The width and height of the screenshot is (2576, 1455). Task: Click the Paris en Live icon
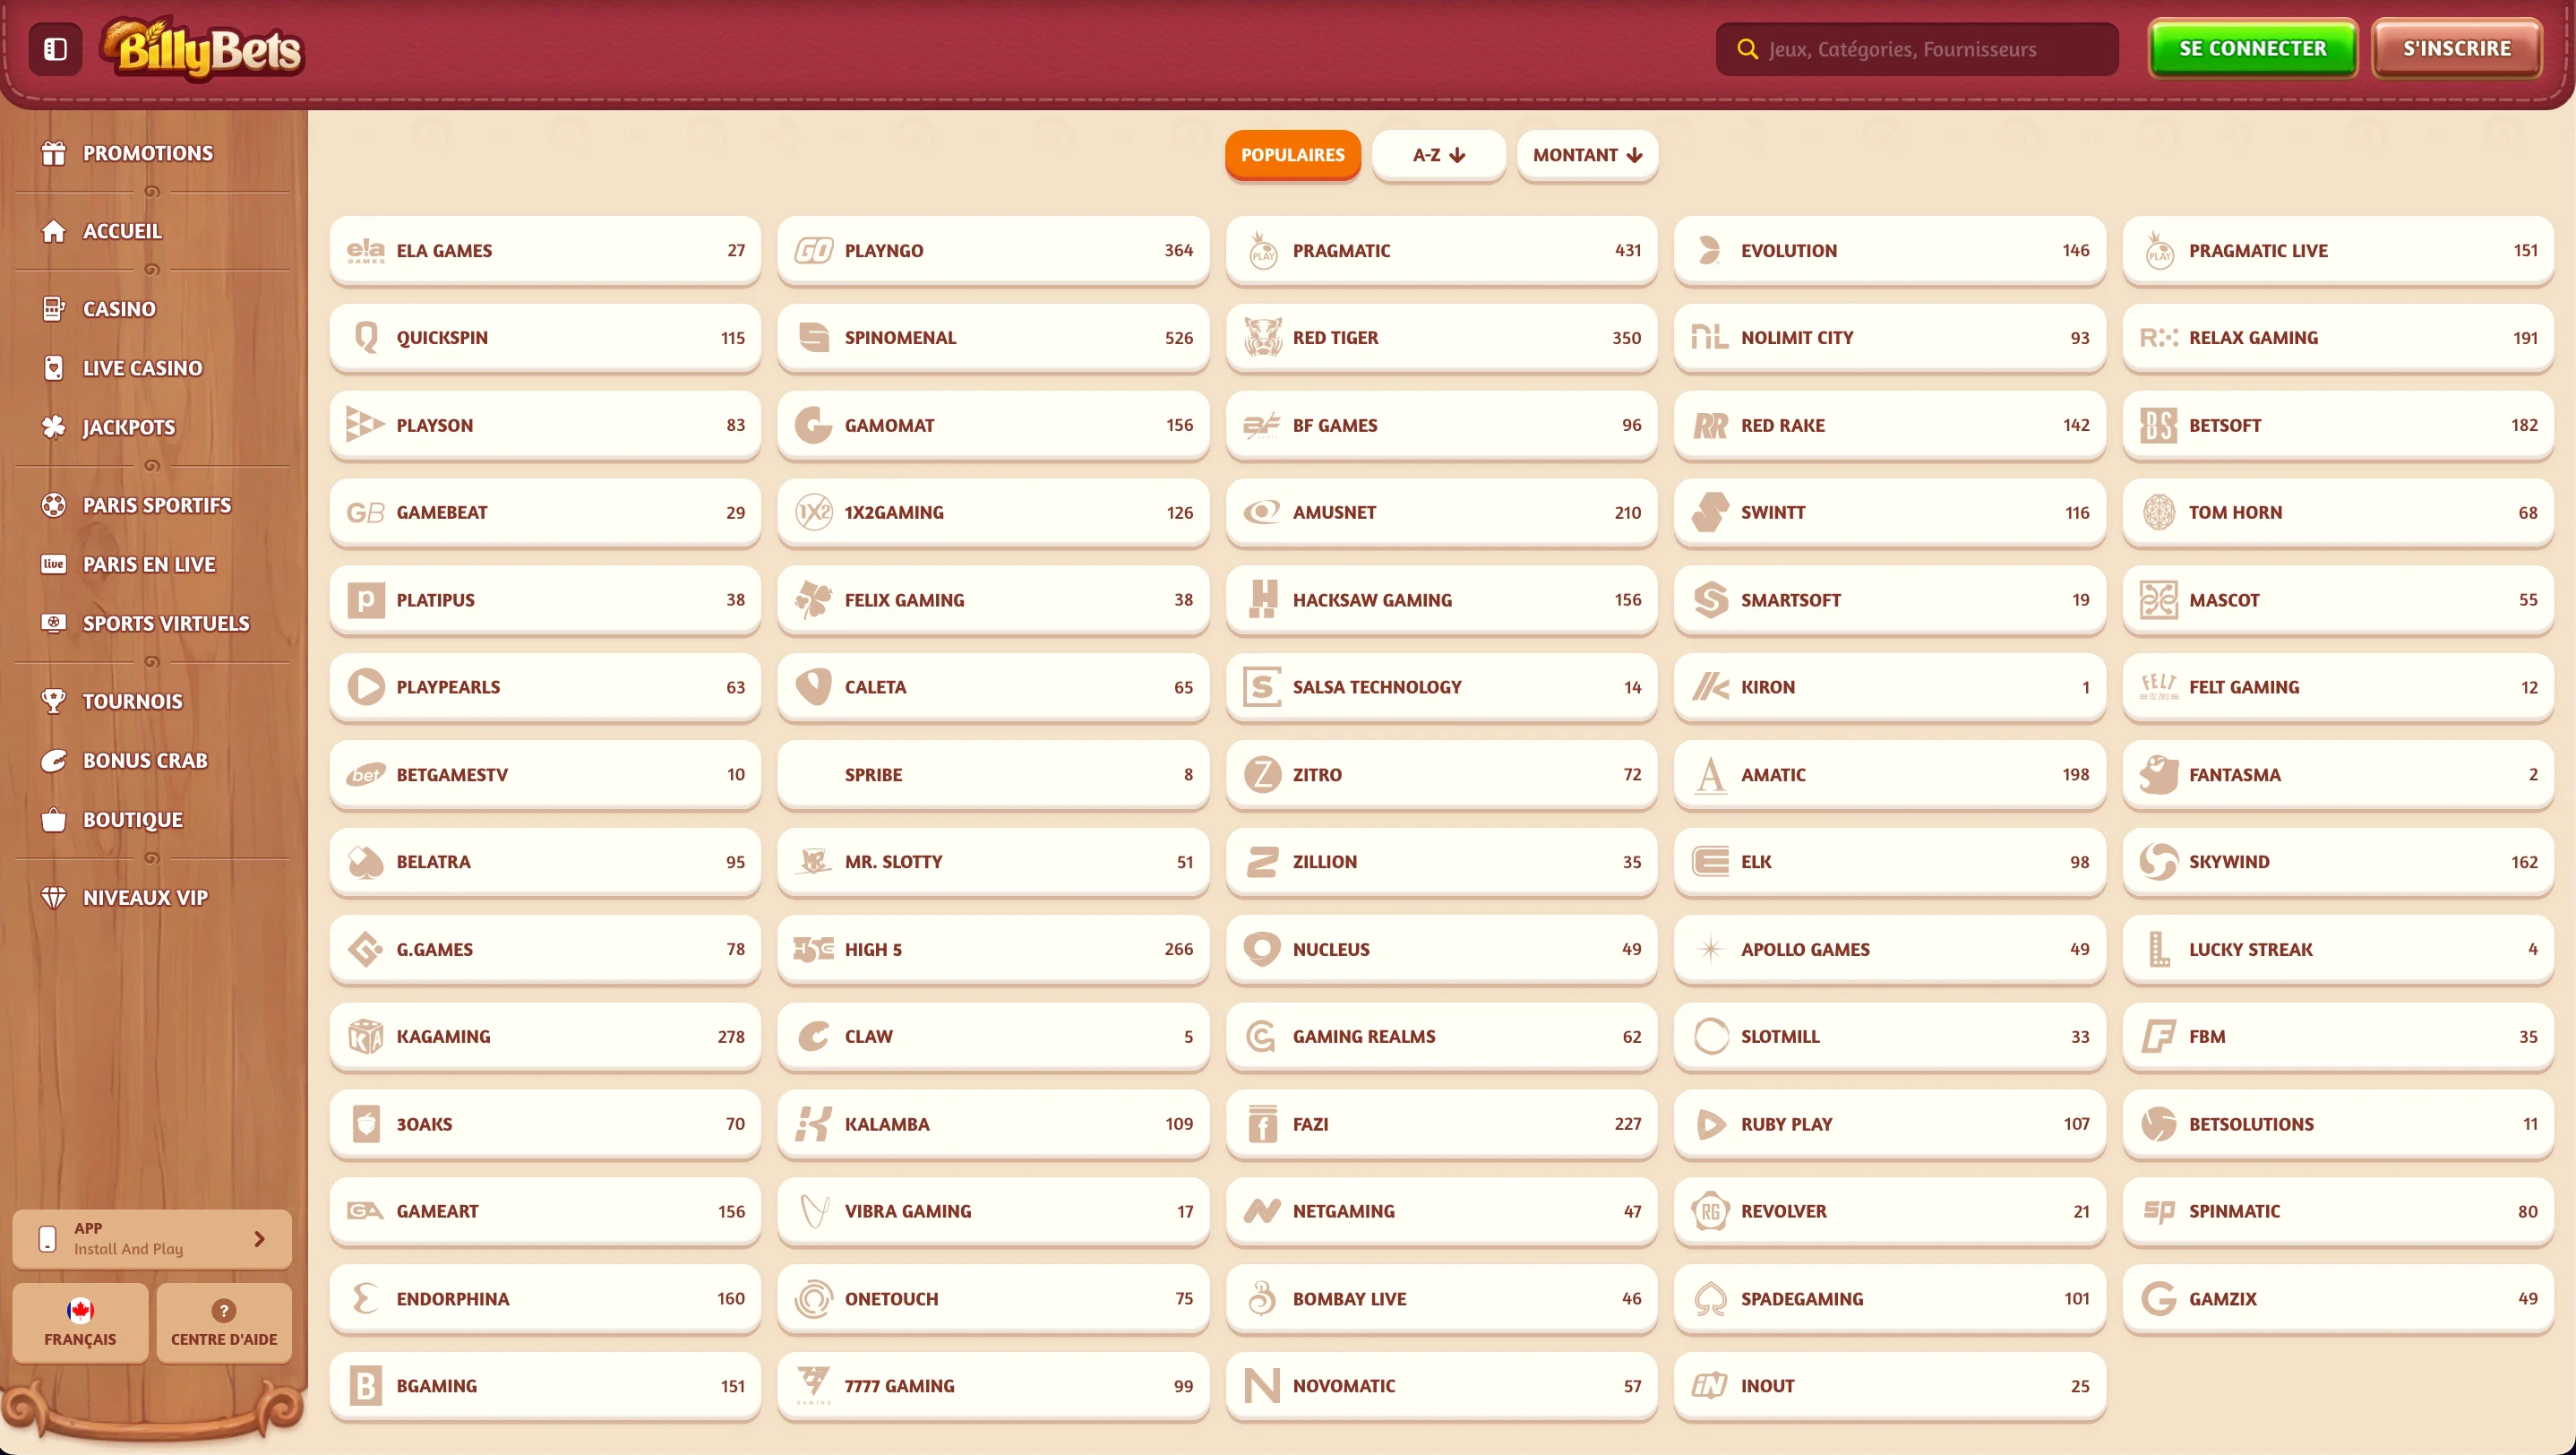(53, 564)
